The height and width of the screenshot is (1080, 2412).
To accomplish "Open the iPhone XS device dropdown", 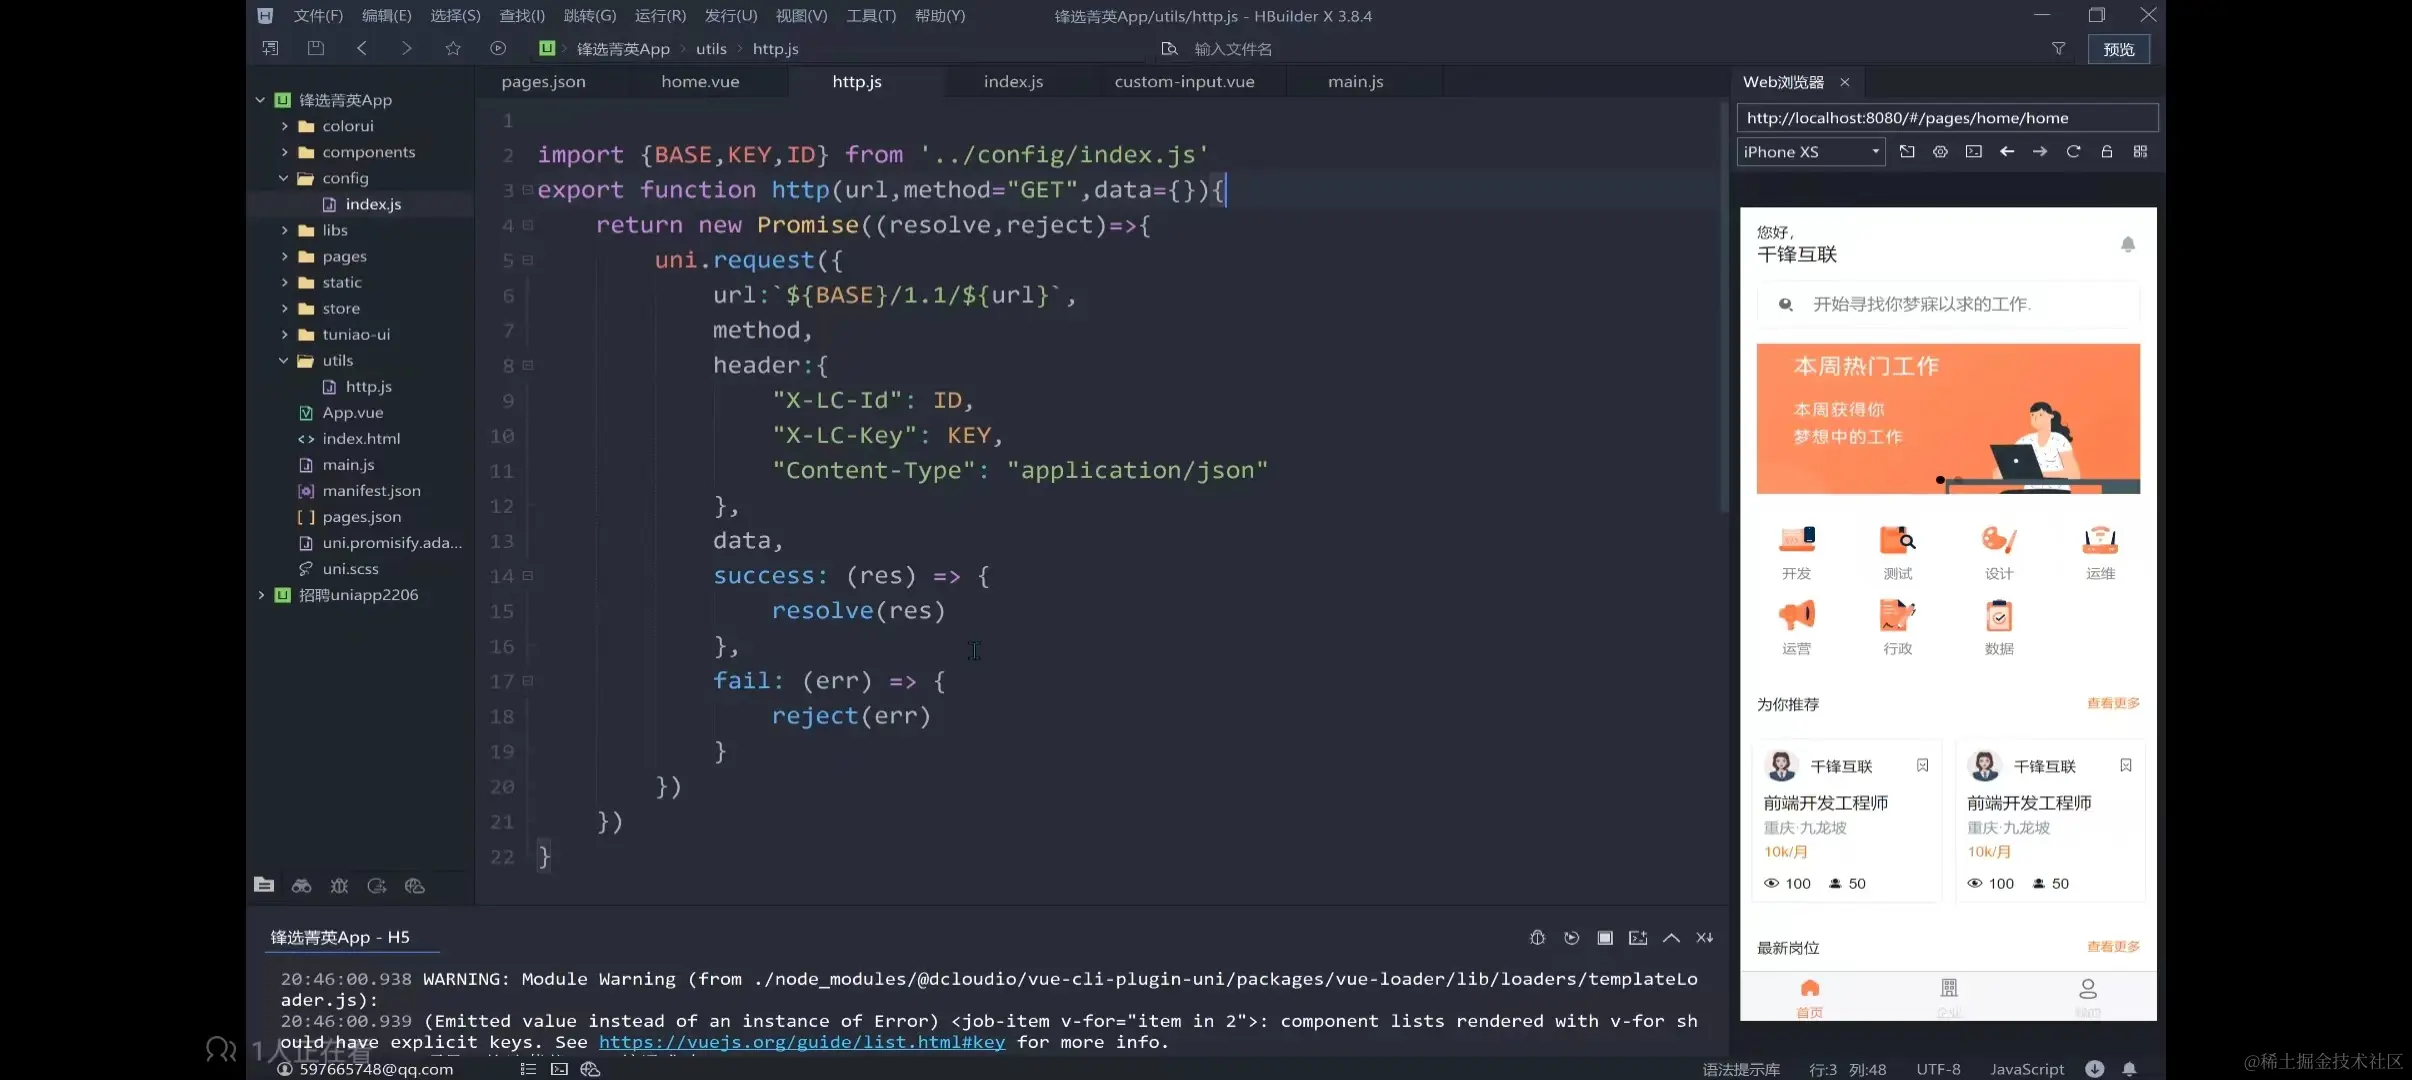I will [1811, 152].
